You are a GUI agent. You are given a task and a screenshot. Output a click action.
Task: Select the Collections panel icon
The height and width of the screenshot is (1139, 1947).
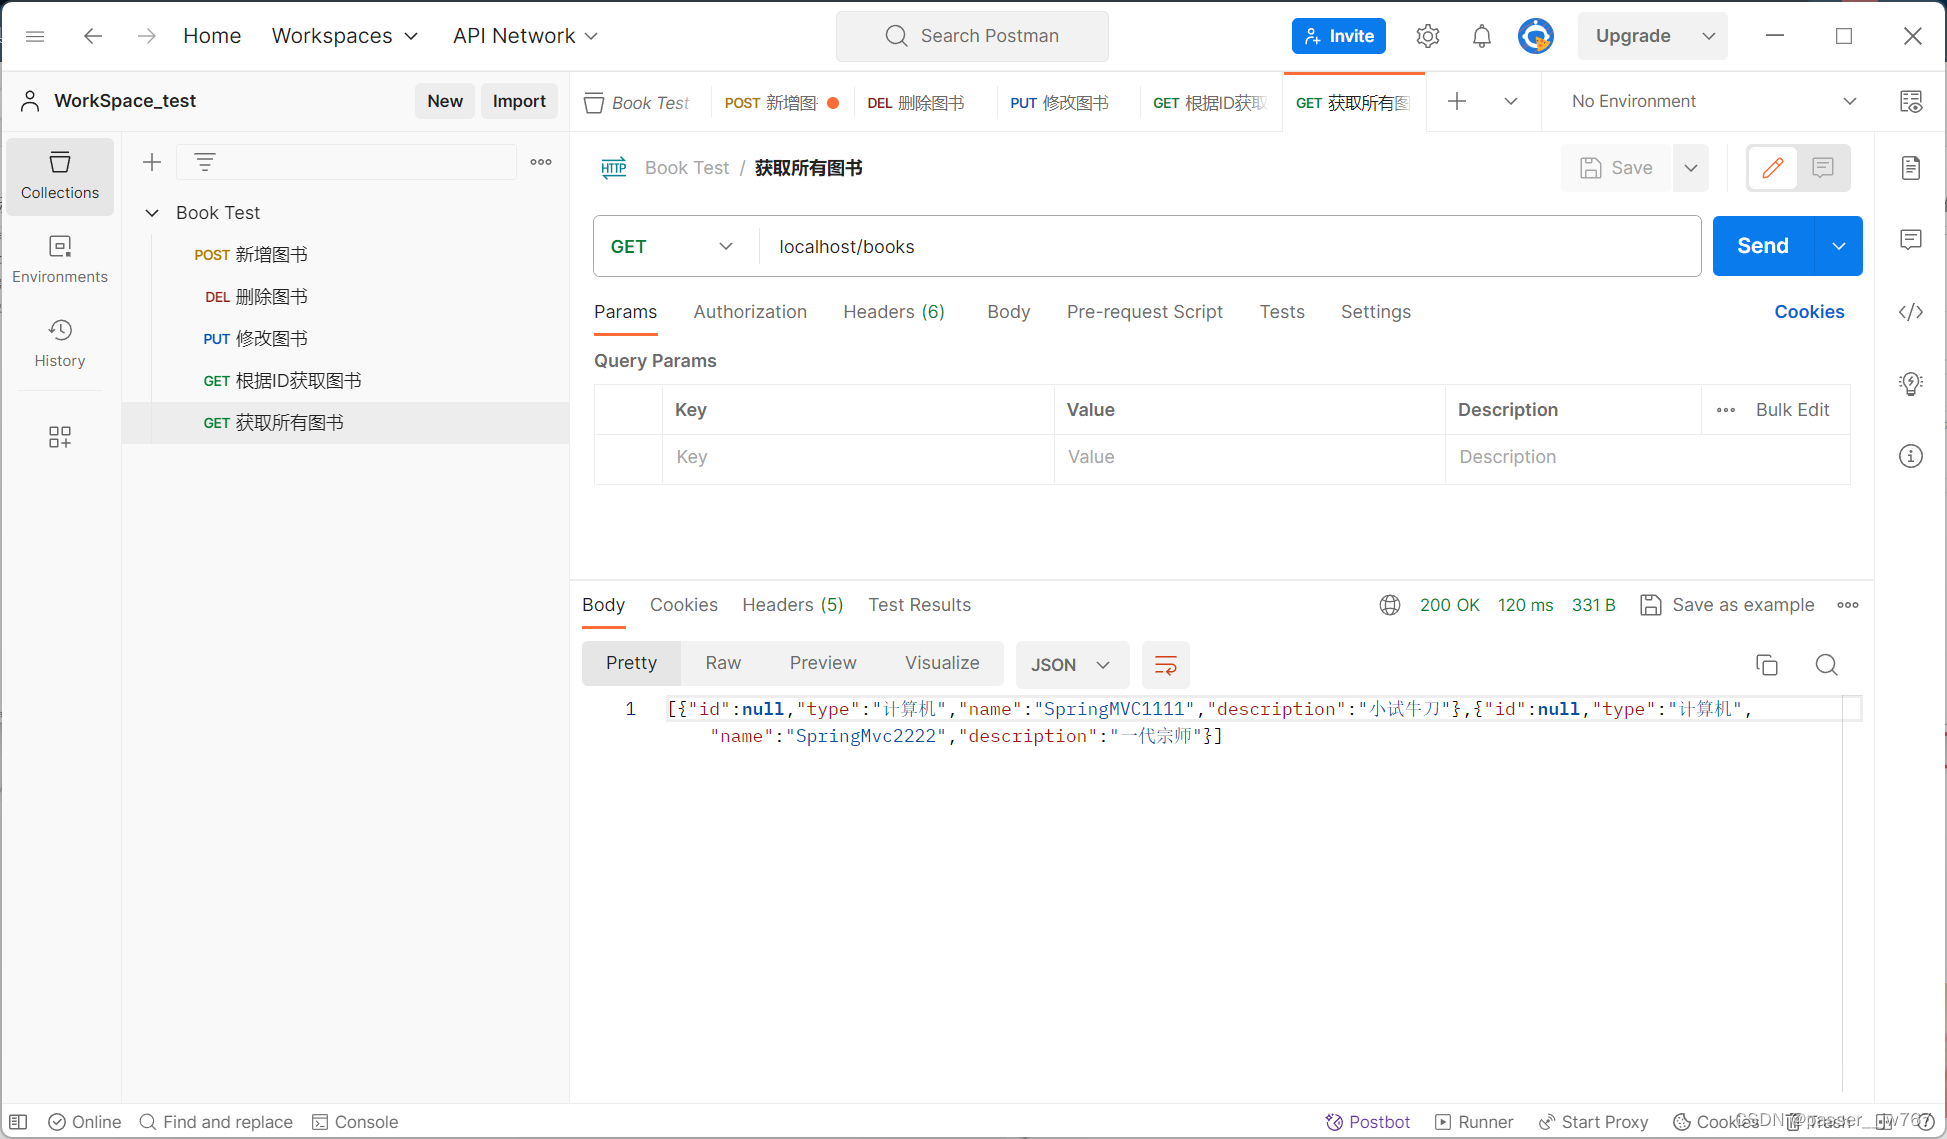pyautogui.click(x=60, y=176)
